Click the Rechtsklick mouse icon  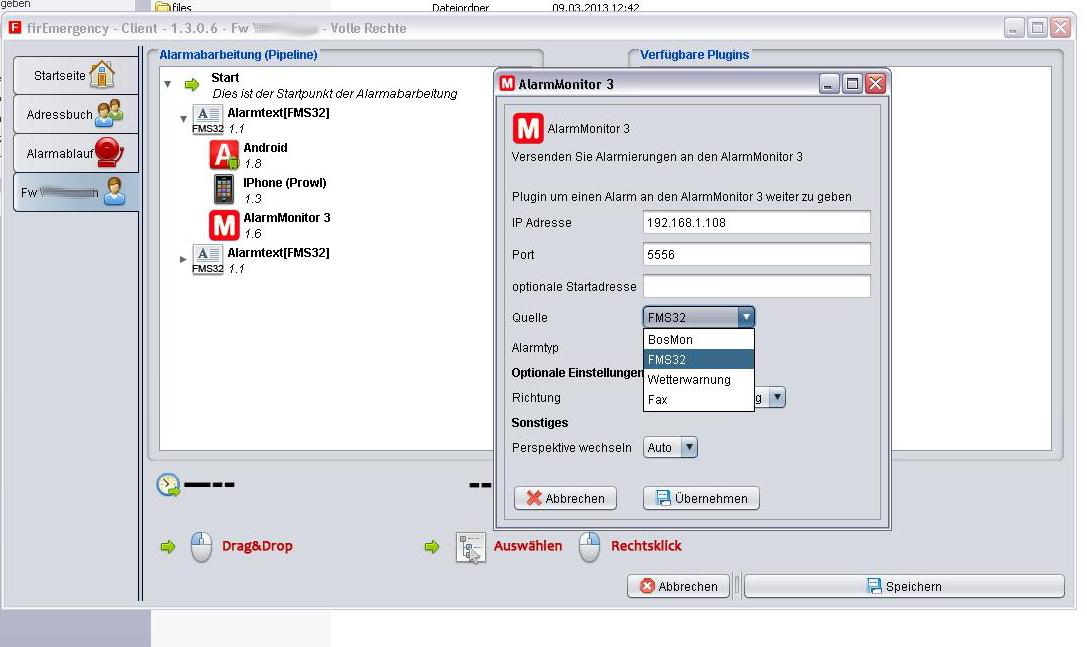click(591, 547)
